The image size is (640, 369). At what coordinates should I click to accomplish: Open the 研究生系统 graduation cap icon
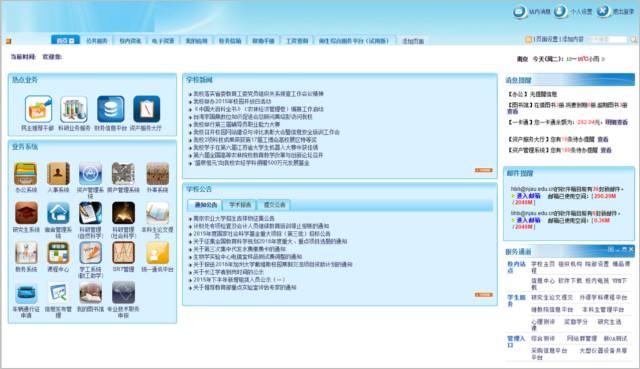point(26,213)
